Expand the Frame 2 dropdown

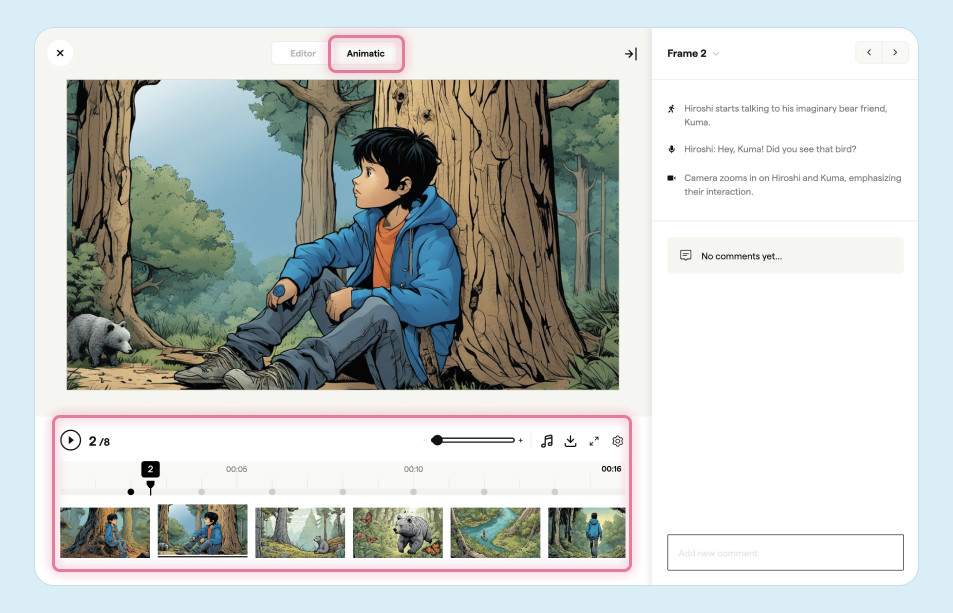[x=715, y=53]
